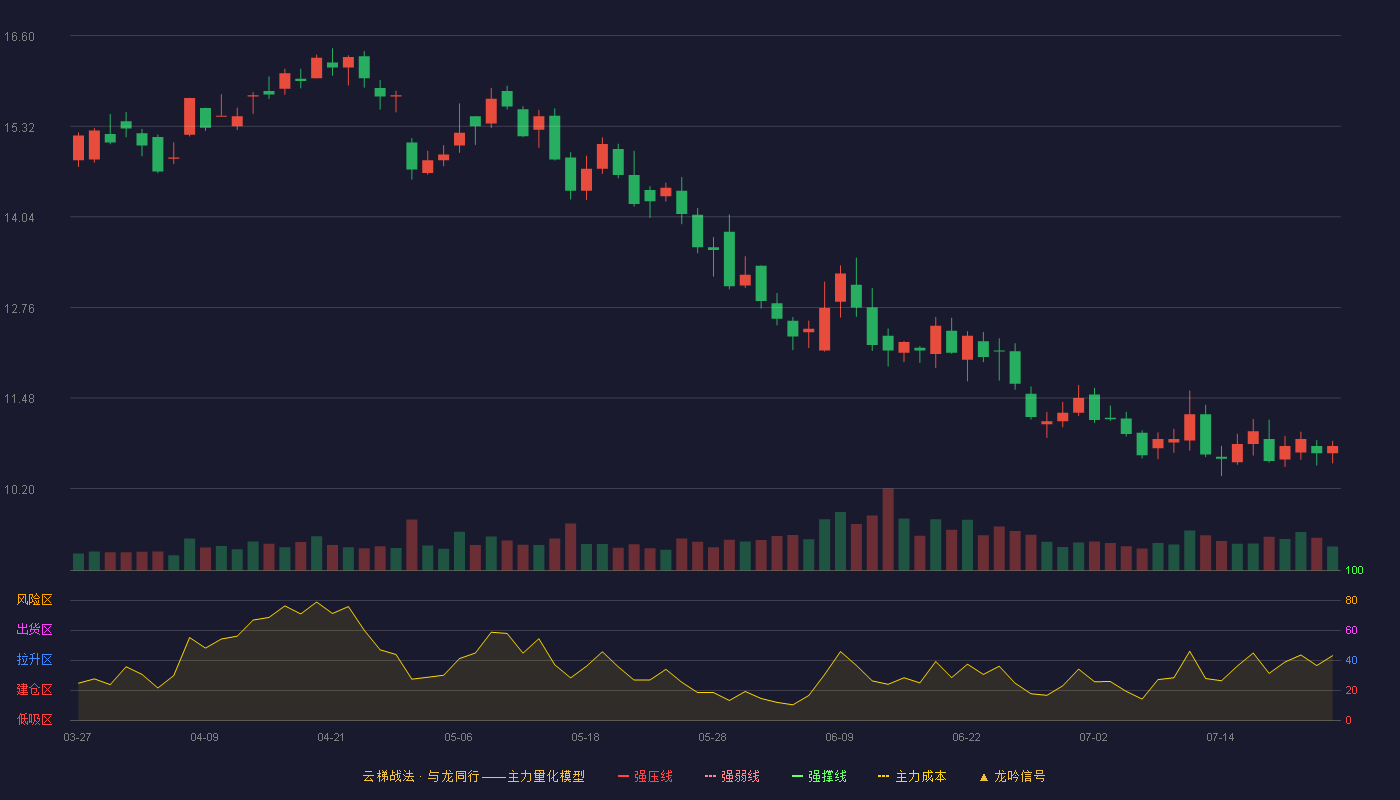Click the 云梯战法 主力量化模型 legend title
This screenshot has height=800, width=1400.
click(x=474, y=776)
